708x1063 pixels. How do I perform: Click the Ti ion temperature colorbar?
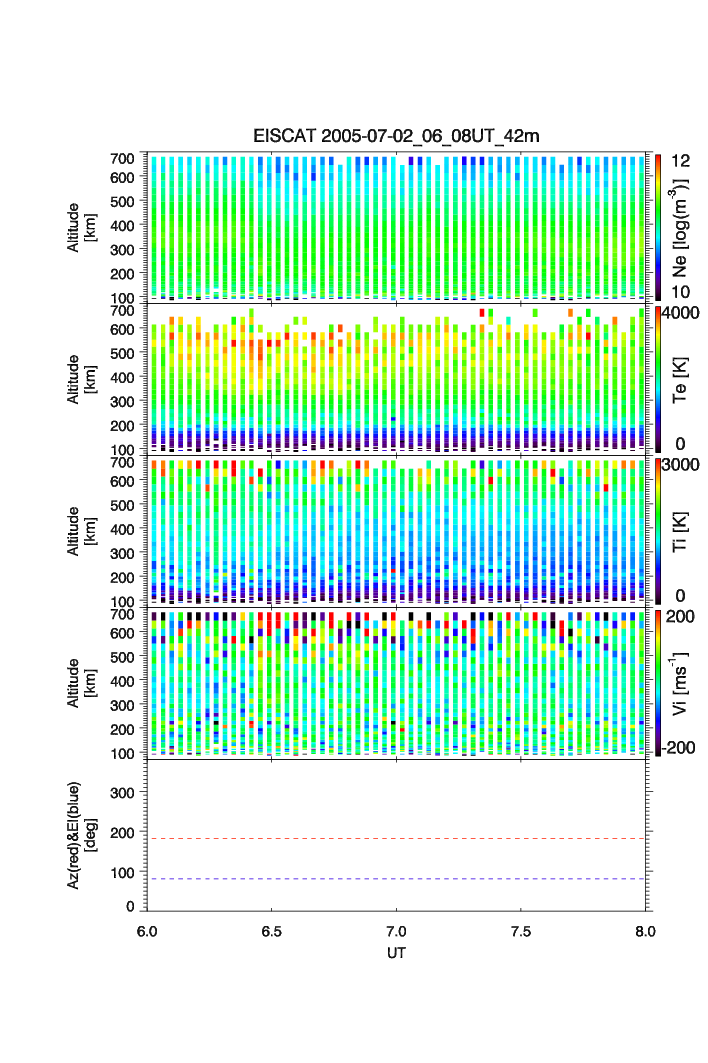[658, 531]
